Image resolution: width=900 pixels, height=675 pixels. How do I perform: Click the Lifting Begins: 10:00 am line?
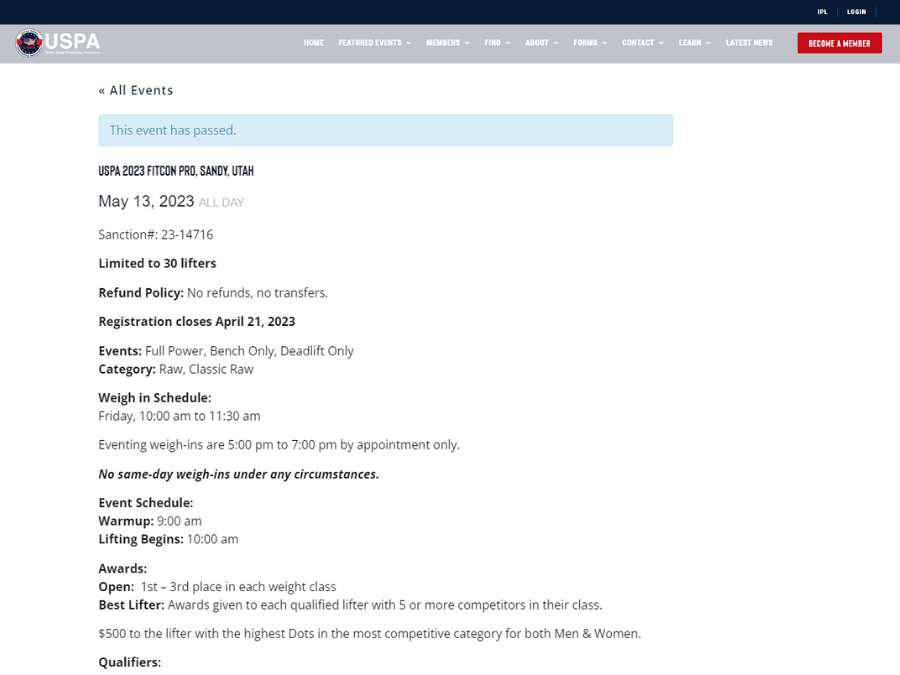[x=168, y=539]
